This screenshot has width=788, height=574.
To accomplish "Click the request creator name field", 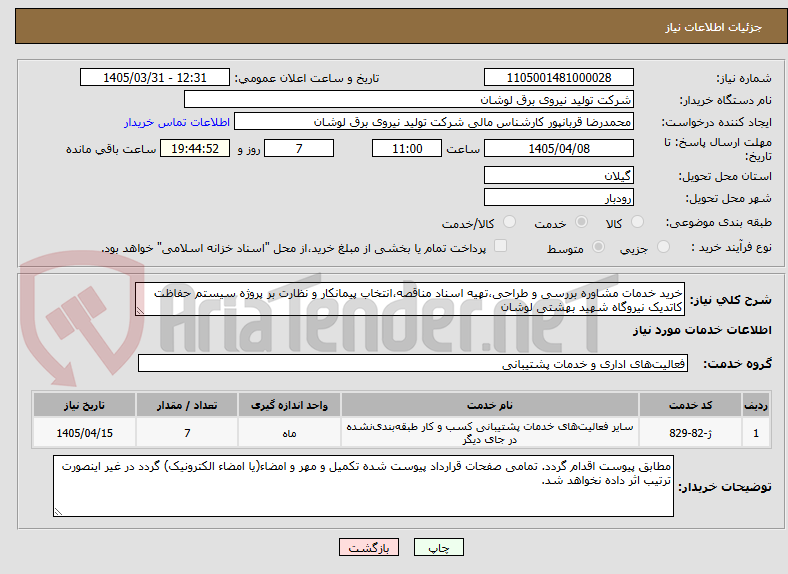I will 434,122.
